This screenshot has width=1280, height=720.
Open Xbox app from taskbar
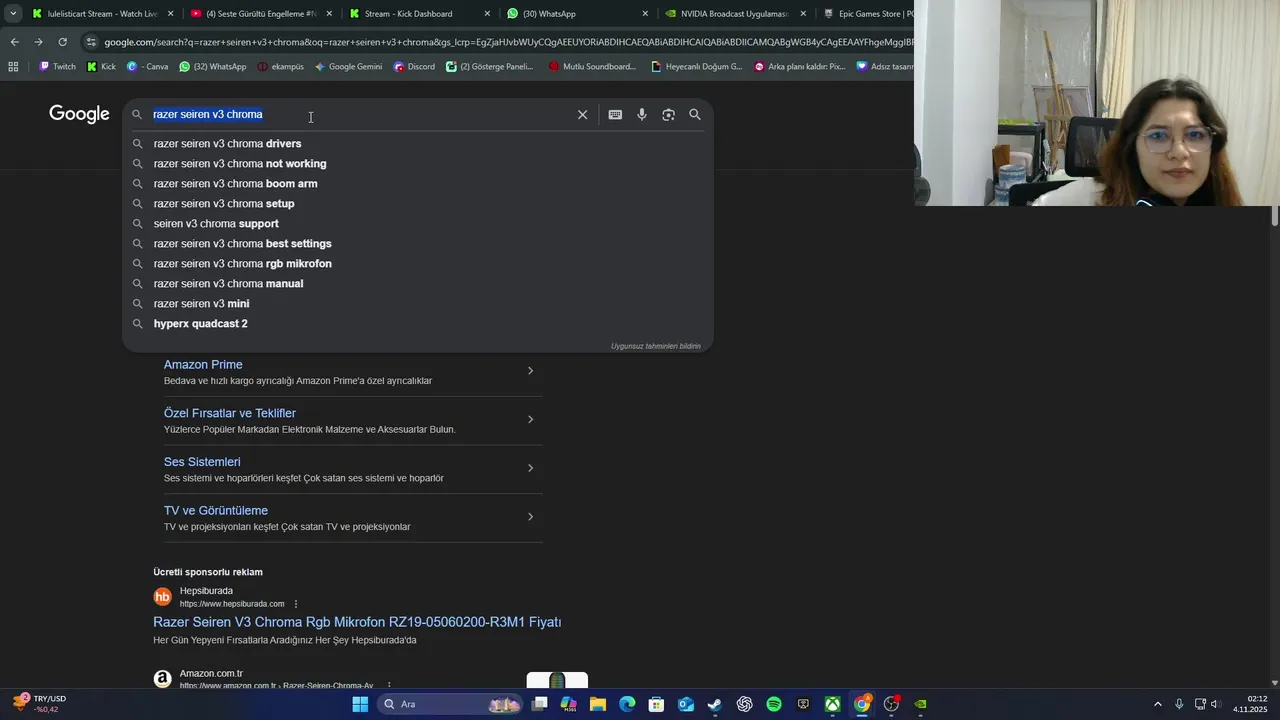(x=832, y=704)
